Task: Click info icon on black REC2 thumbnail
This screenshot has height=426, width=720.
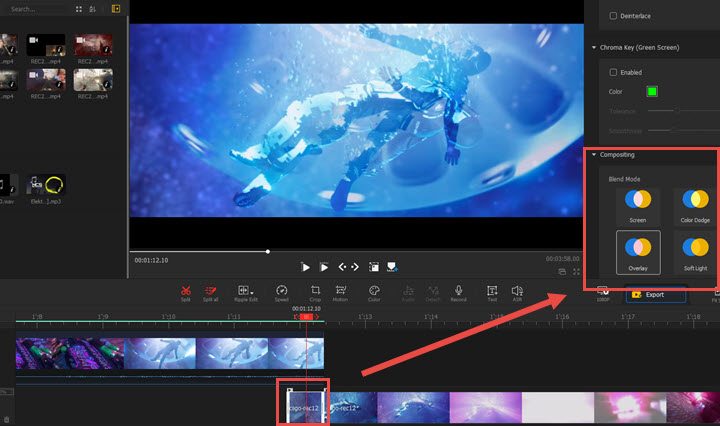Action: [x=59, y=50]
